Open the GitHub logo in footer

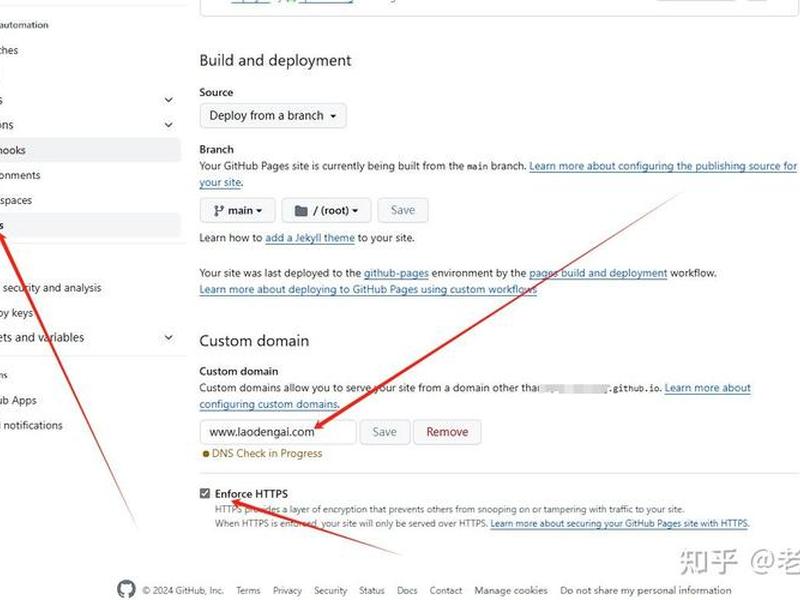[x=126, y=589]
